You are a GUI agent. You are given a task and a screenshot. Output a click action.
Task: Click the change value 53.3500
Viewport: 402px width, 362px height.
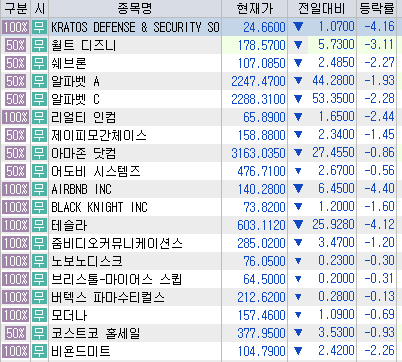[x=333, y=99]
